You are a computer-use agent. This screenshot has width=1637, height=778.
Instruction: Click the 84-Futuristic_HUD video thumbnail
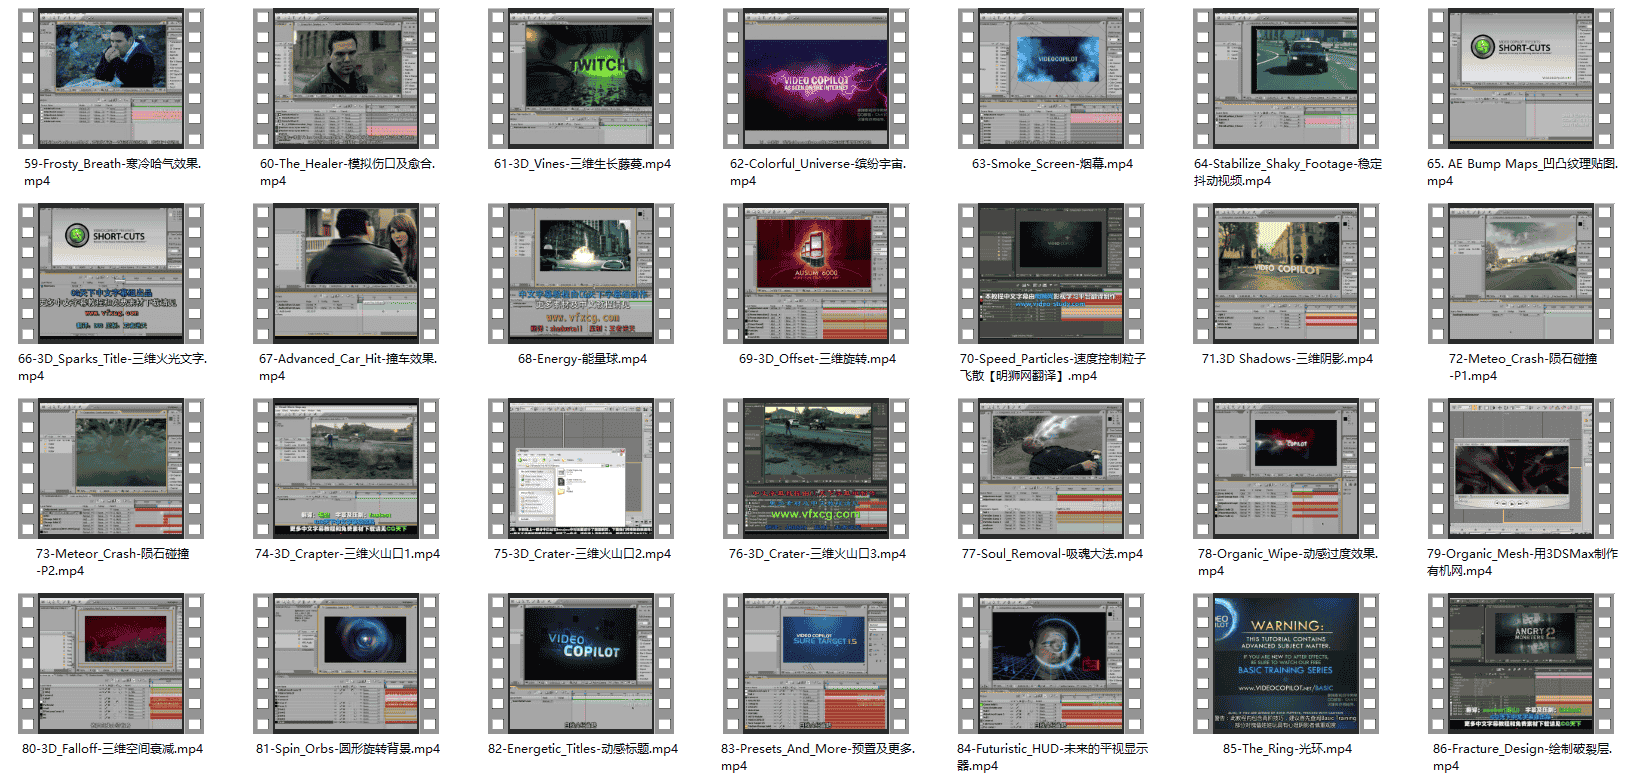(x=1051, y=664)
